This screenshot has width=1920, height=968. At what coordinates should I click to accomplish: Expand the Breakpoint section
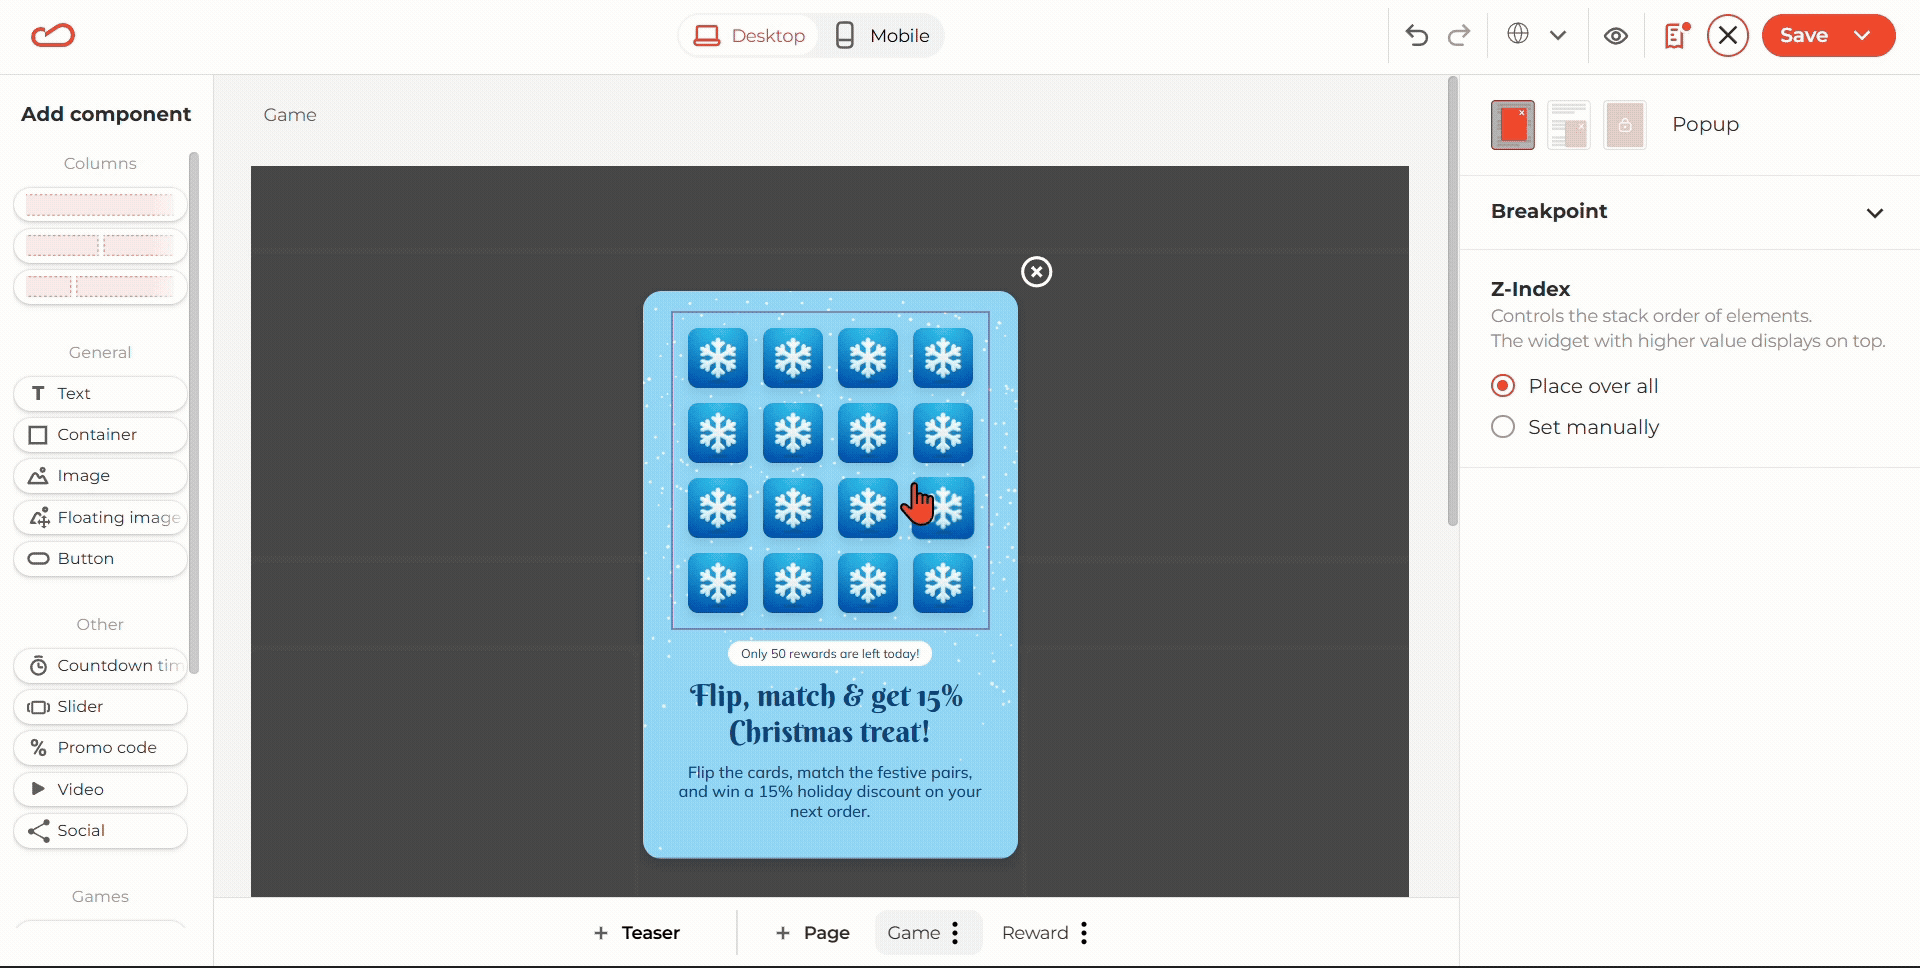(x=1874, y=212)
